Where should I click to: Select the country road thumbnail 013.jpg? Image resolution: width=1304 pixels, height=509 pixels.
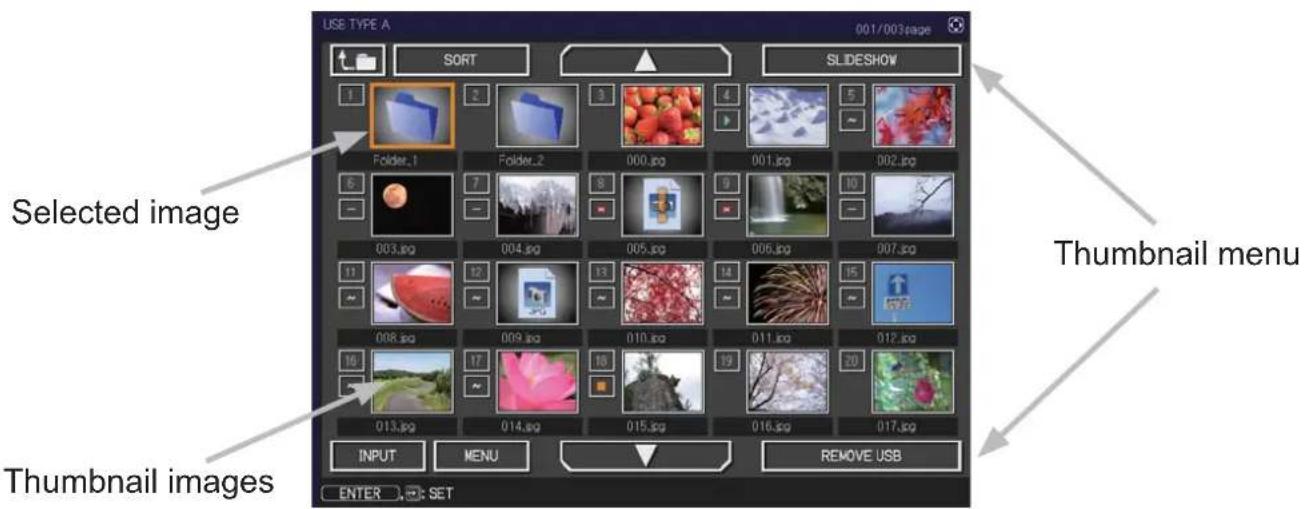pyautogui.click(x=412, y=381)
